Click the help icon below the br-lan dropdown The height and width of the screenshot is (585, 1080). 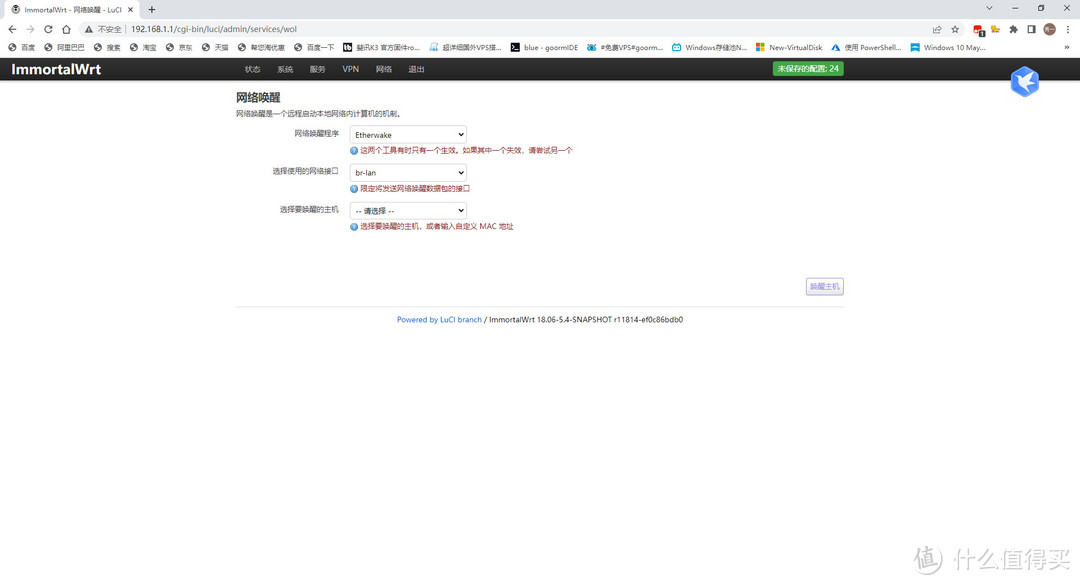point(354,188)
